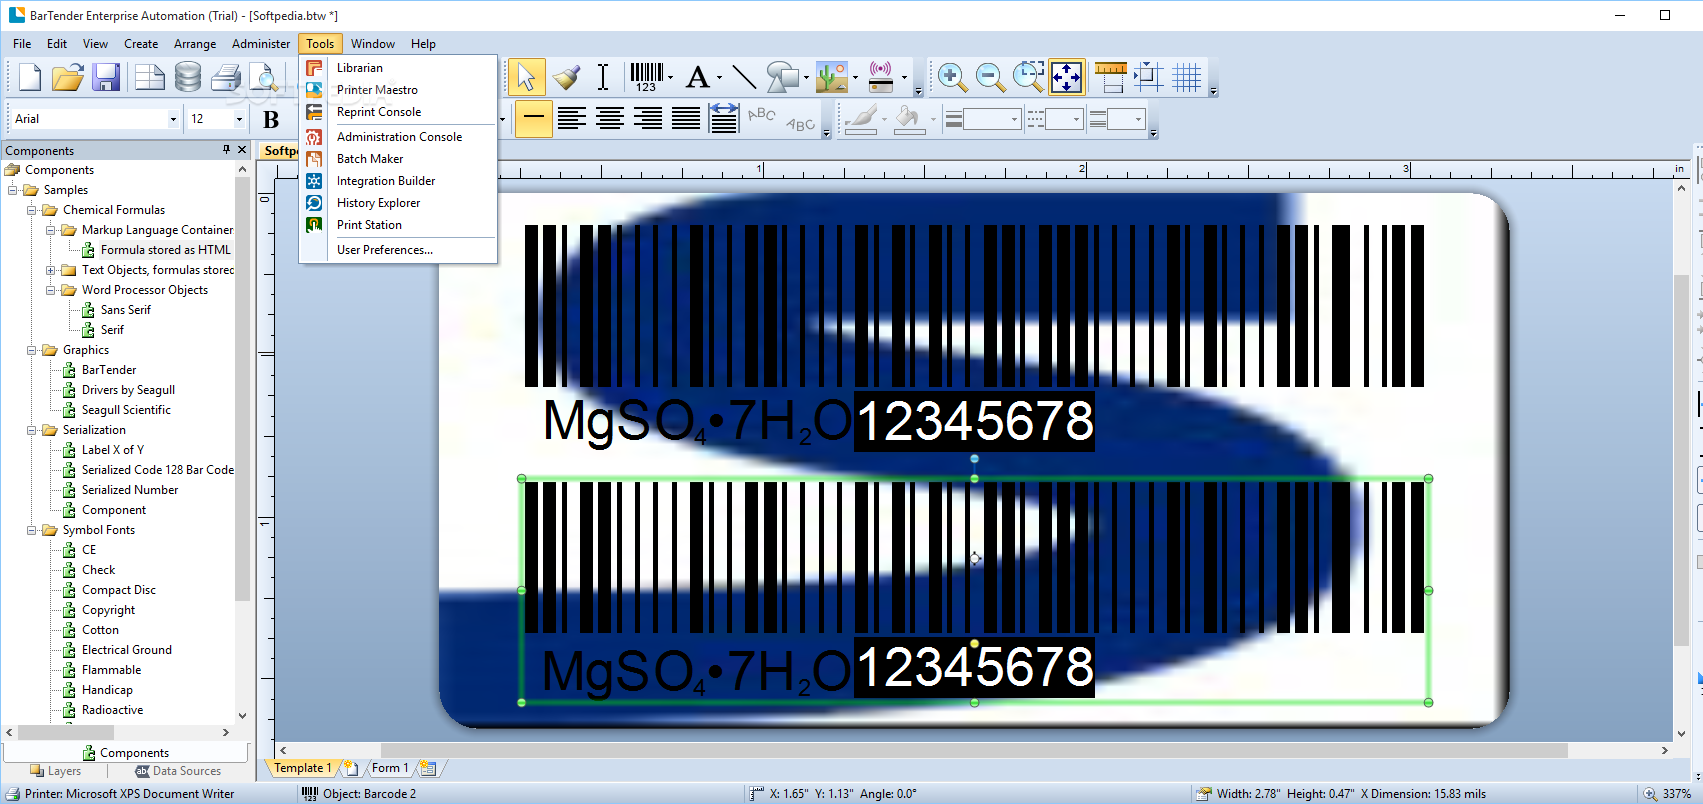The height and width of the screenshot is (804, 1703).
Task: Open print preview with the magnifier page icon
Action: point(264,77)
